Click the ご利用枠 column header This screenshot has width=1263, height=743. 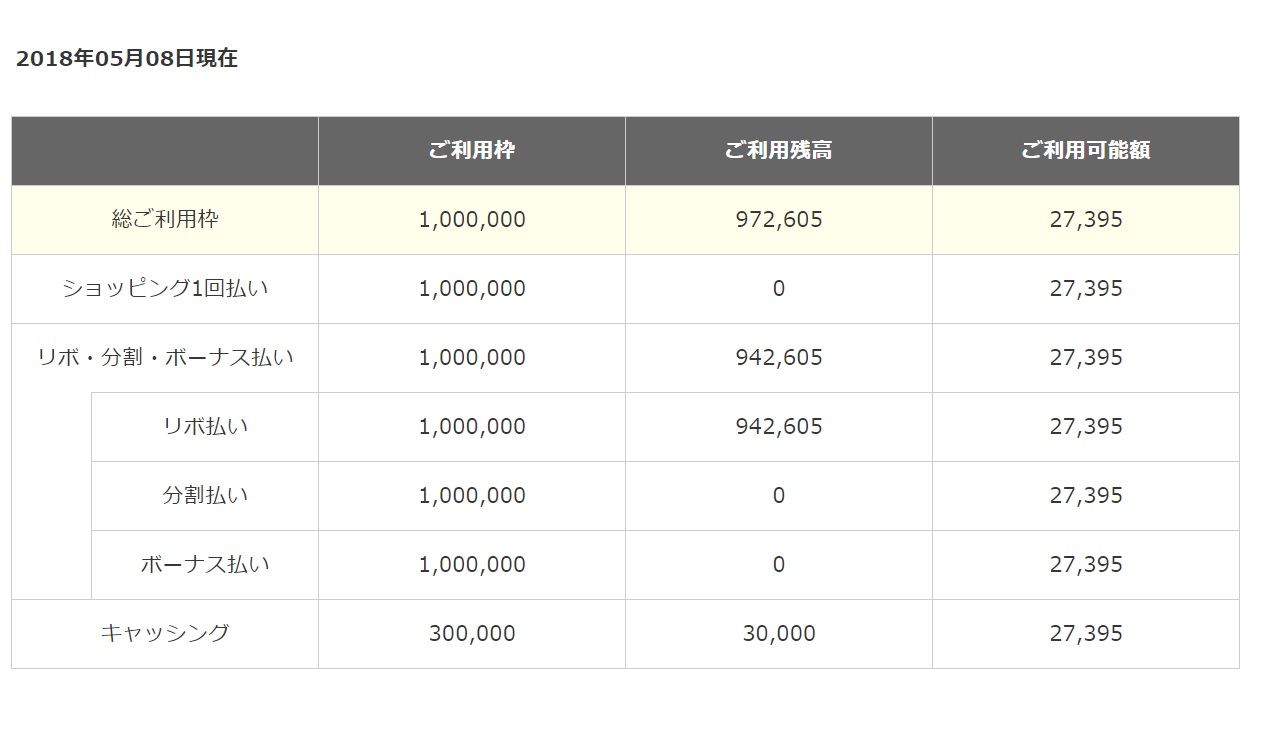point(472,151)
